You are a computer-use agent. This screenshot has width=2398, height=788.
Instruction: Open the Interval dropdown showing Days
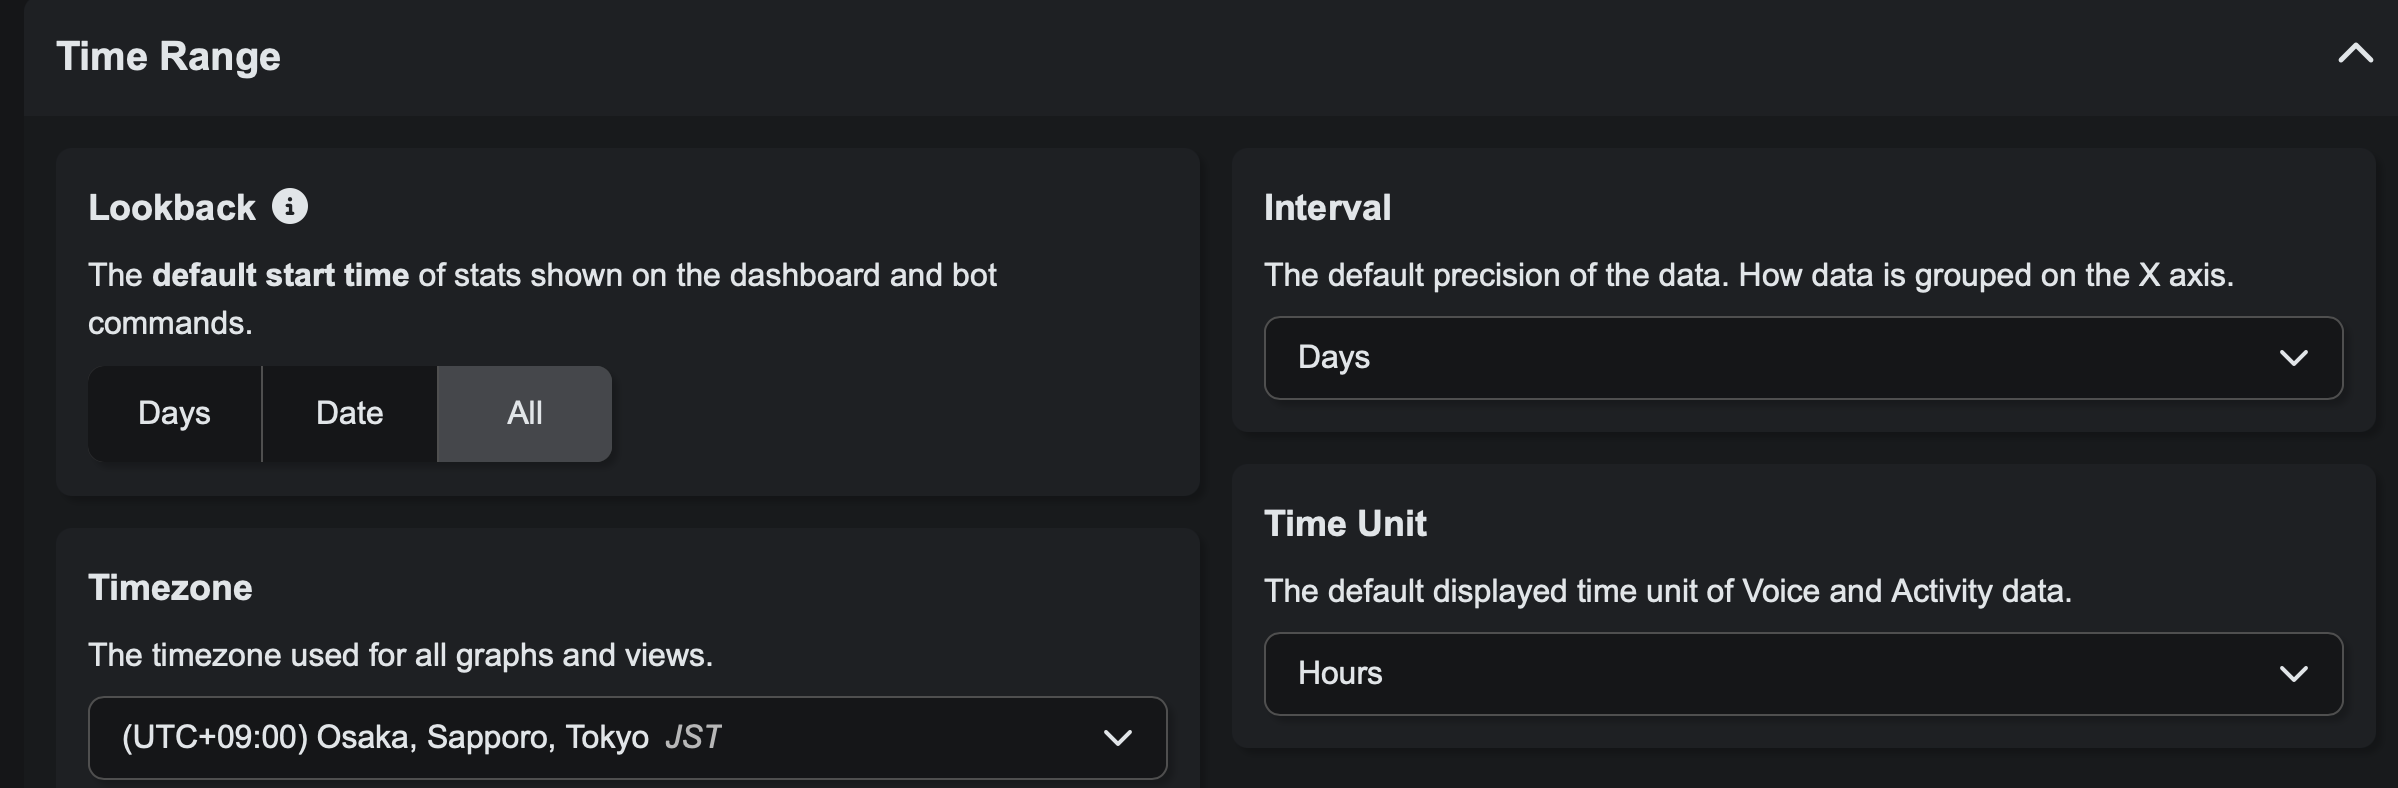[x=1780, y=358]
